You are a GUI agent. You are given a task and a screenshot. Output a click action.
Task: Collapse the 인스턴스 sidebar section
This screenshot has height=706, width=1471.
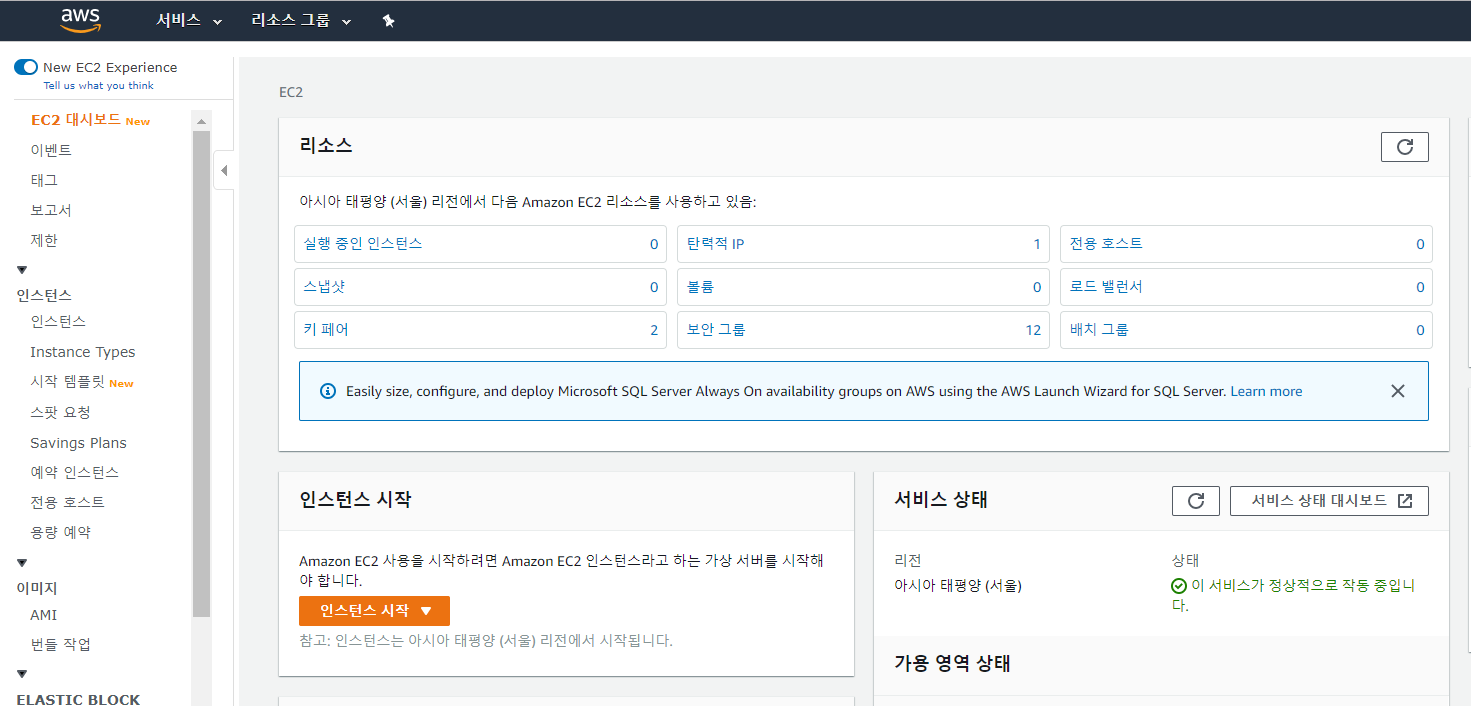click(22, 270)
